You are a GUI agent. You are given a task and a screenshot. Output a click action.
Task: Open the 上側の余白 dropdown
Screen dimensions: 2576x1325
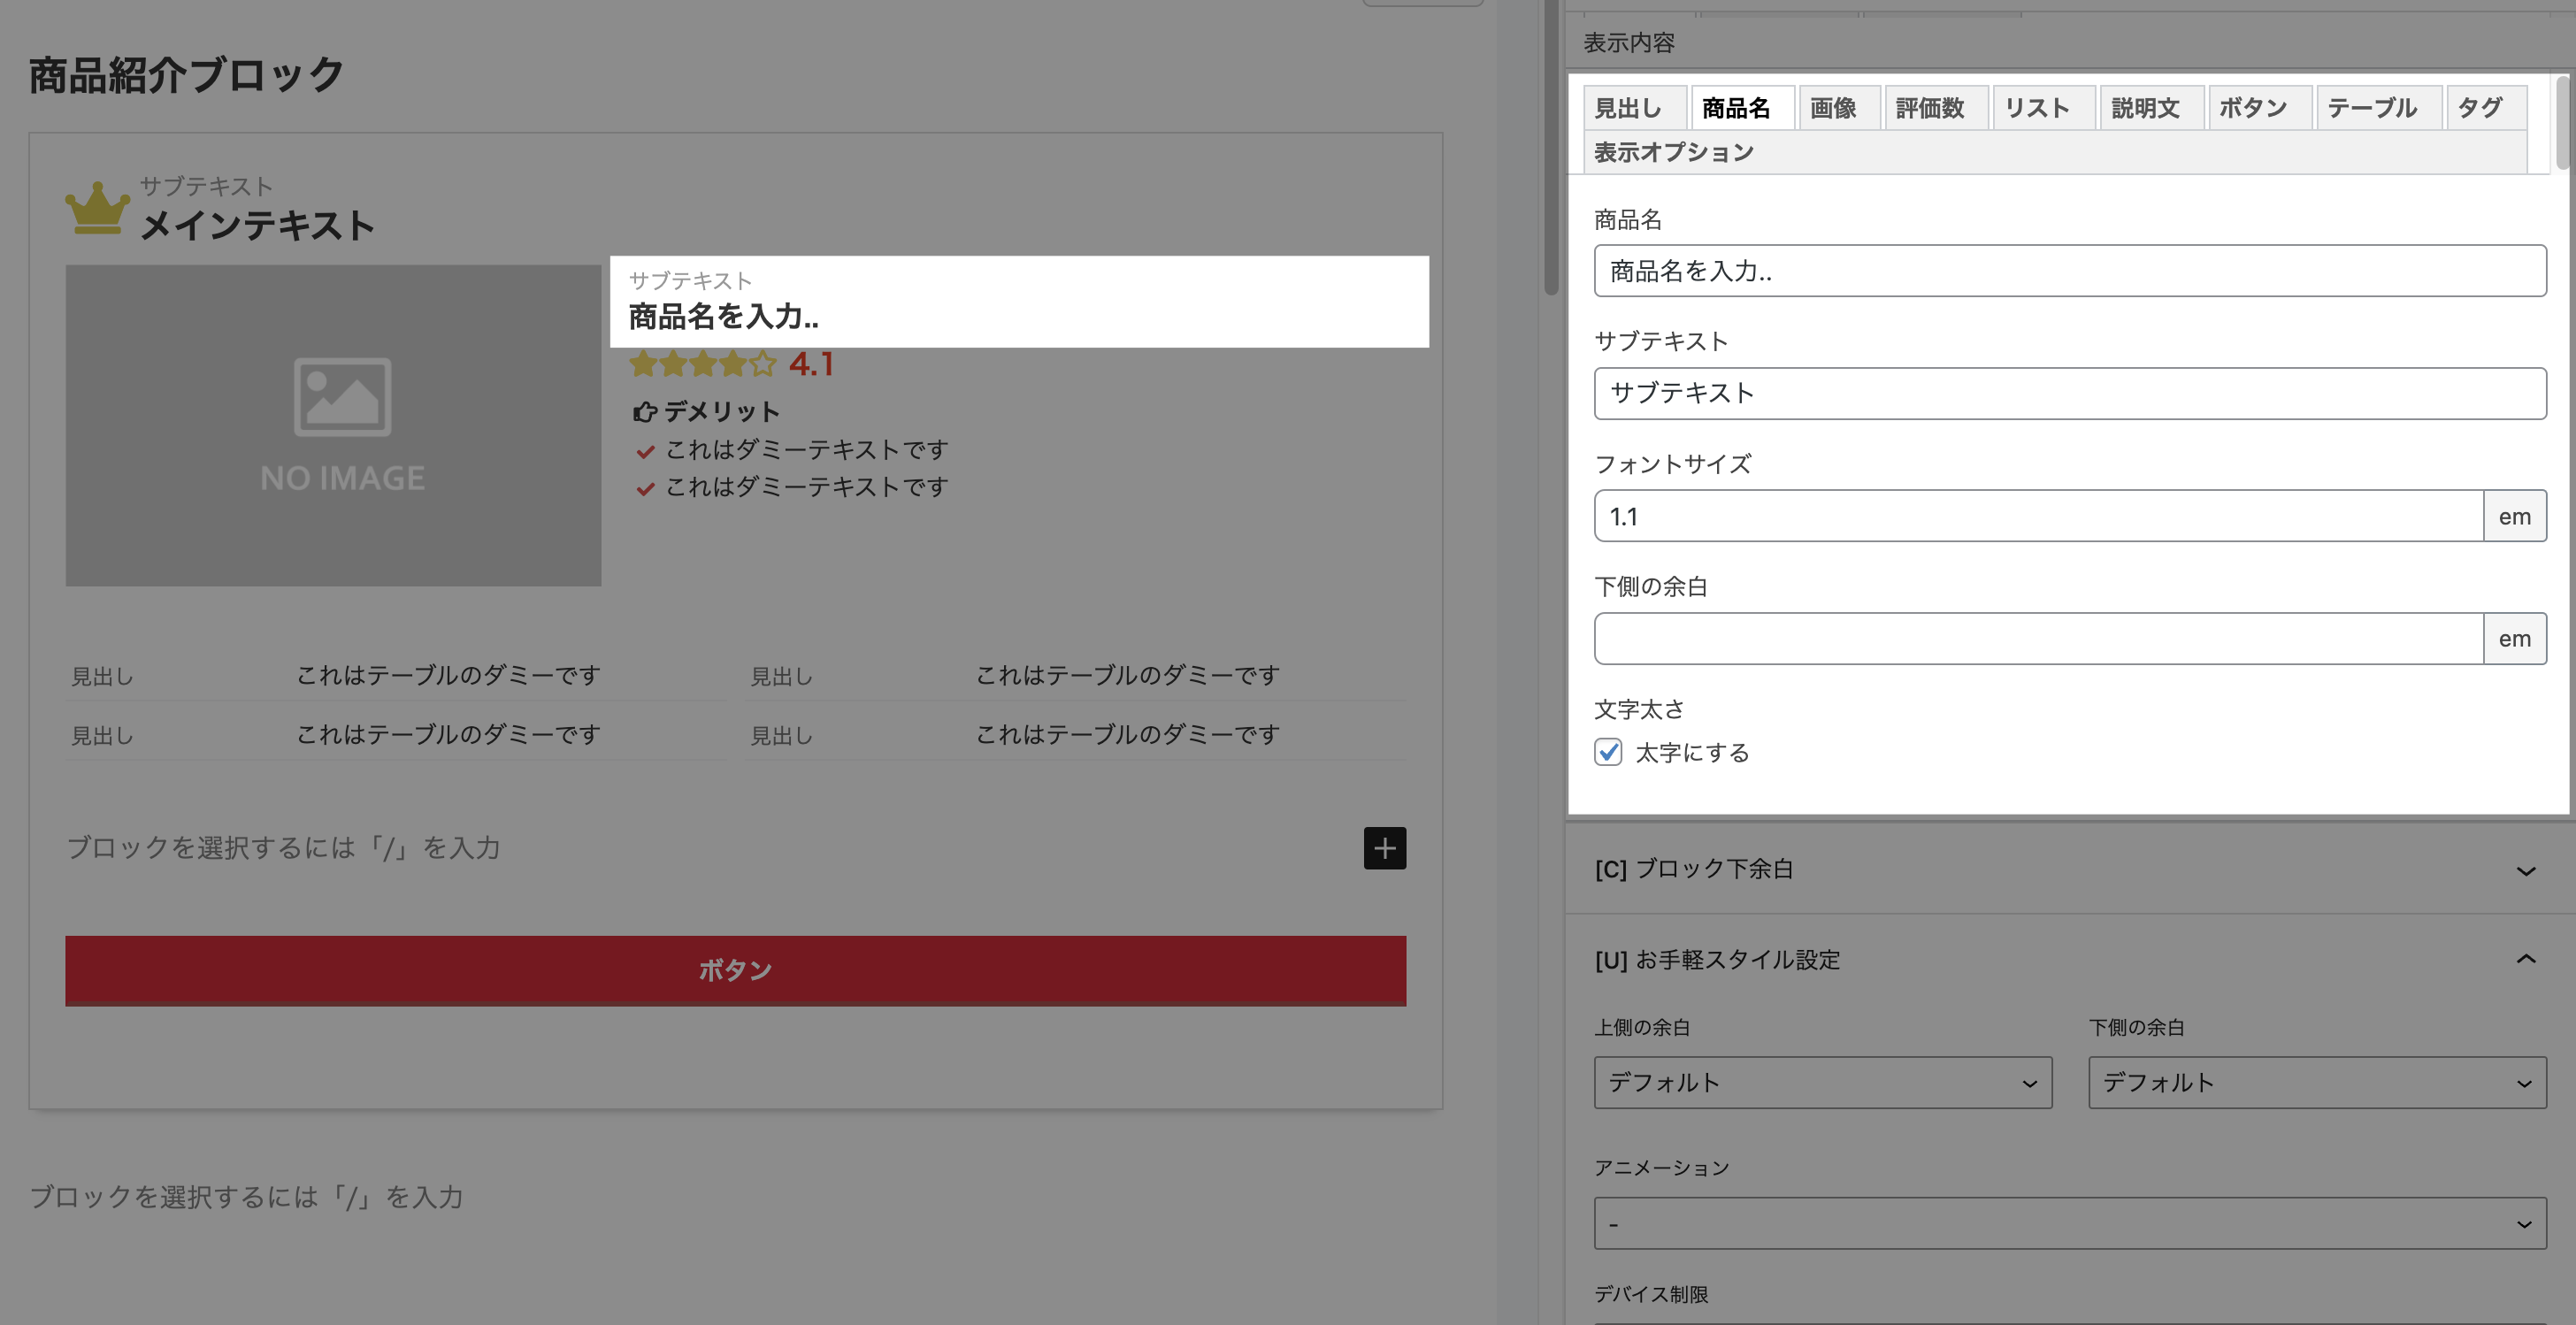click(x=1823, y=1082)
